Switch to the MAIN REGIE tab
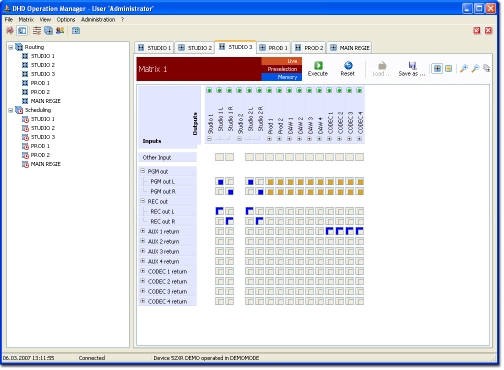The height and width of the screenshot is (370, 504). click(x=350, y=48)
